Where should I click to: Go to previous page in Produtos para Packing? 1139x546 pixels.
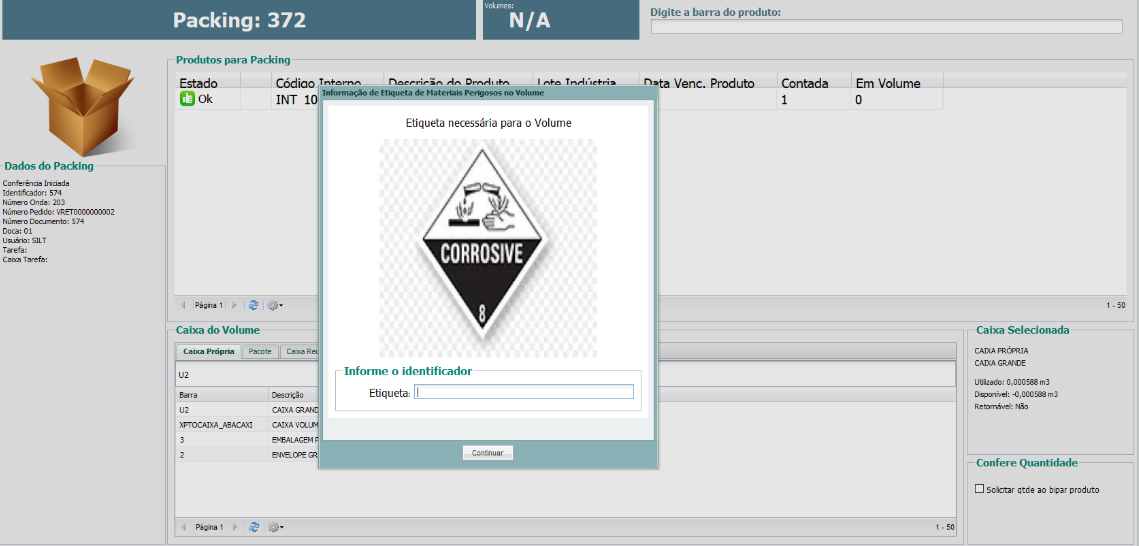(183, 306)
